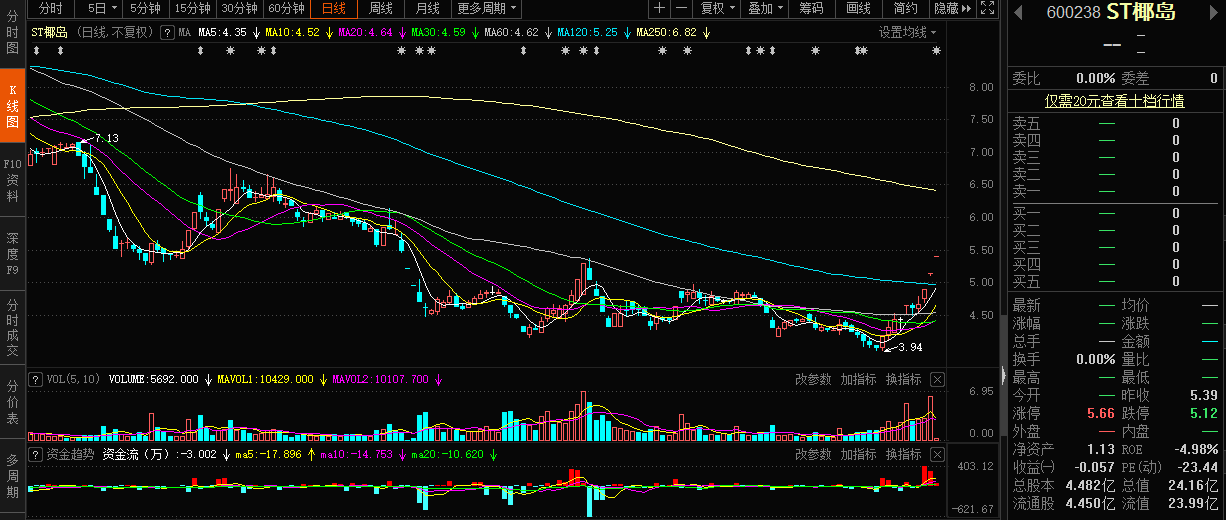Click the MA5:4.35 indicator label
The image size is (1226, 520).
(x=222, y=33)
